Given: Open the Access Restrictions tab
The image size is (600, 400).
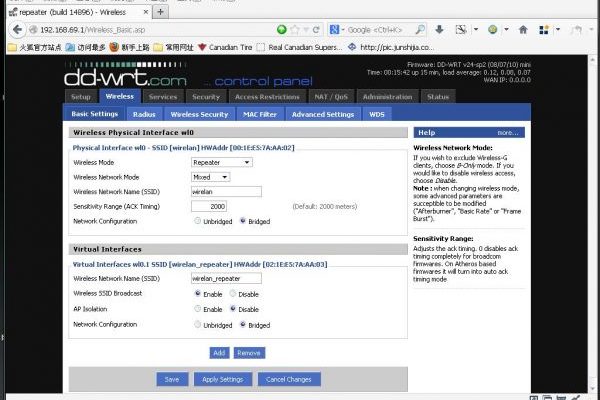Looking at the screenshot, I should (267, 97).
